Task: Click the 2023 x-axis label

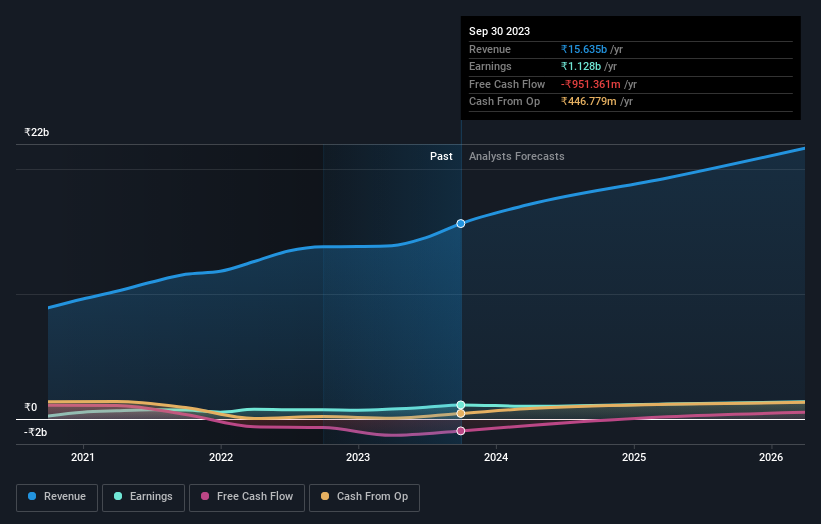Action: point(358,458)
